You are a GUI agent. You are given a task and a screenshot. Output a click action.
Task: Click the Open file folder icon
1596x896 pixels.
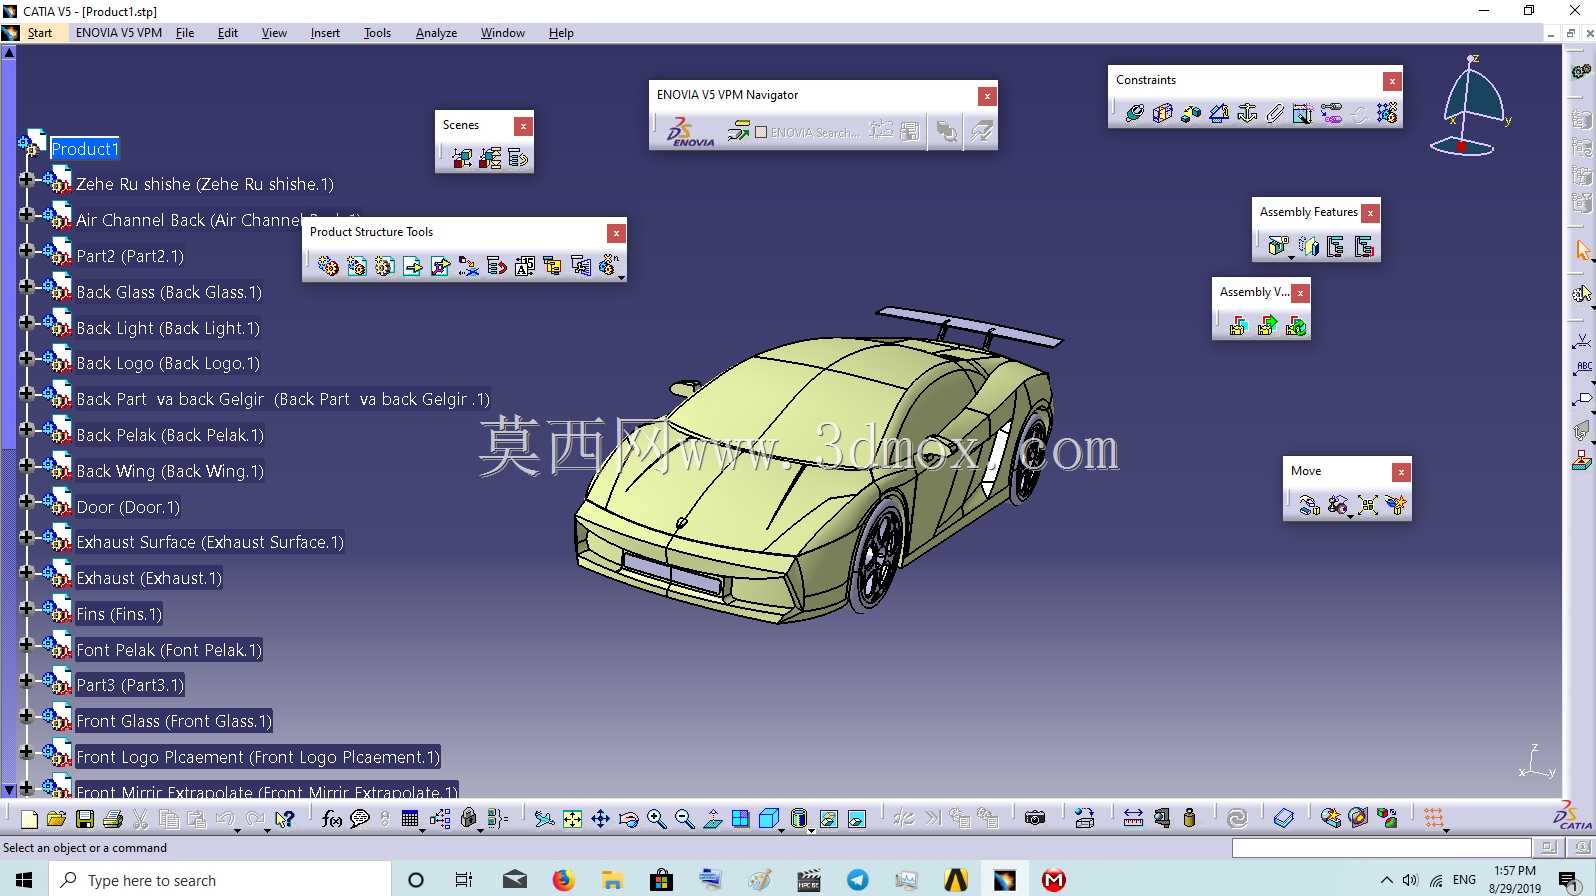coord(56,819)
